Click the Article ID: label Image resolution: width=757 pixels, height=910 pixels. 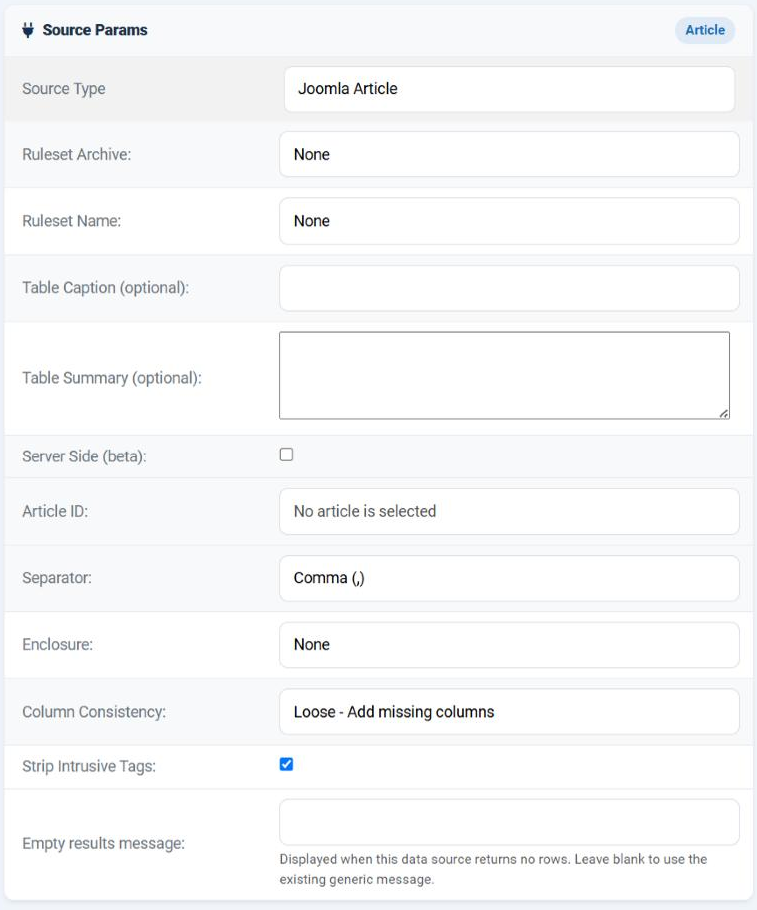click(55, 511)
